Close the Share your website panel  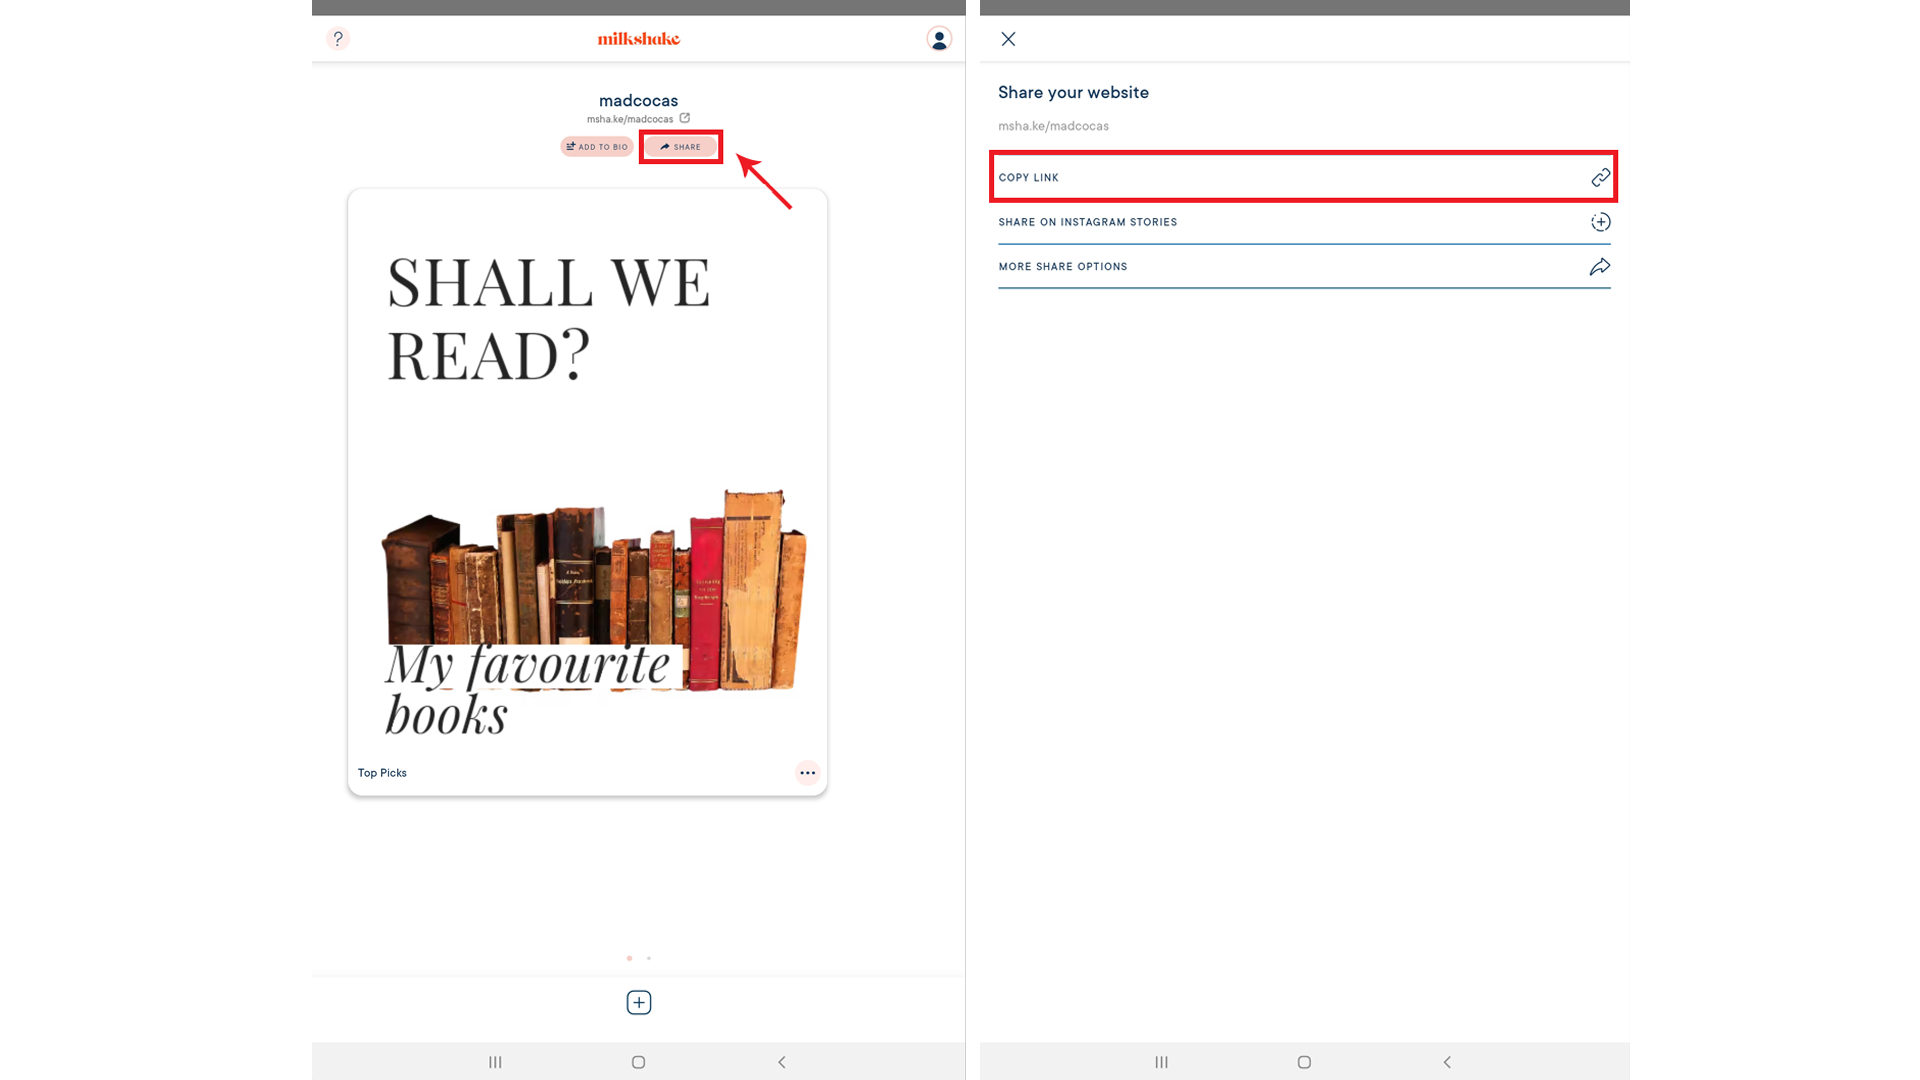[x=1008, y=39]
